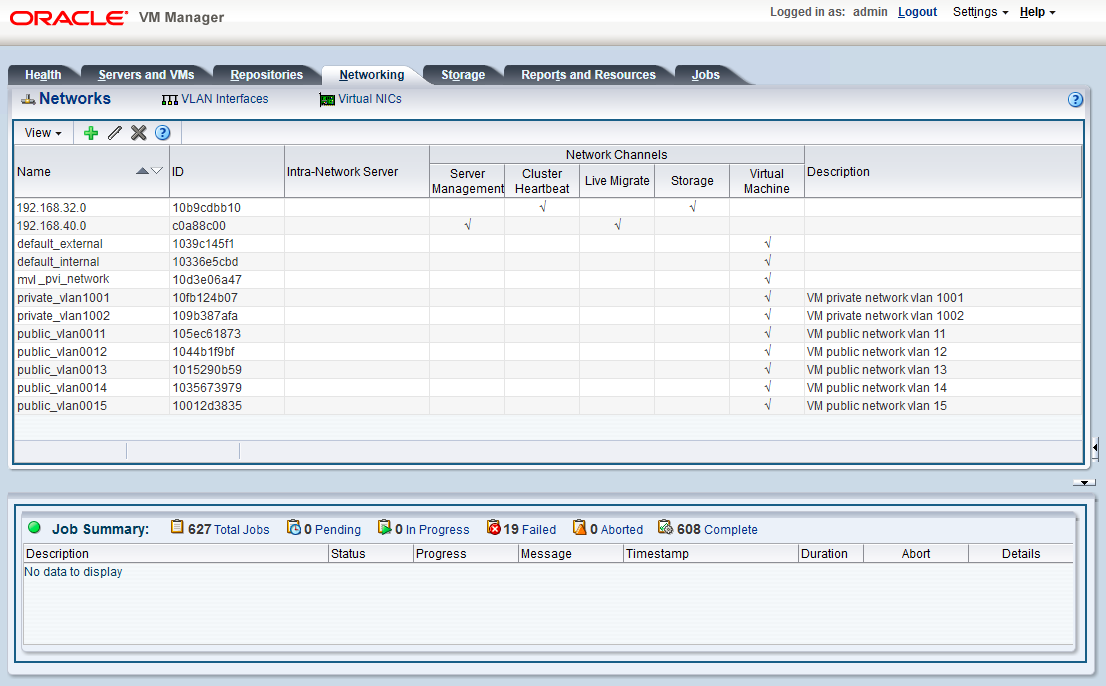This screenshot has width=1106, height=686.
Task: Click the VLAN Interfaces network icon
Action: tap(169, 99)
